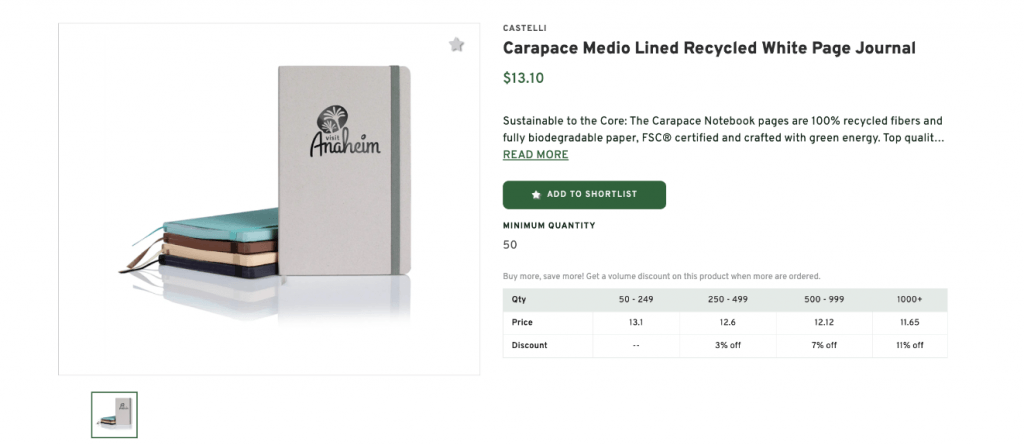Click the 7% off discount cell
This screenshot has height=445, width=1024.
(x=824, y=346)
